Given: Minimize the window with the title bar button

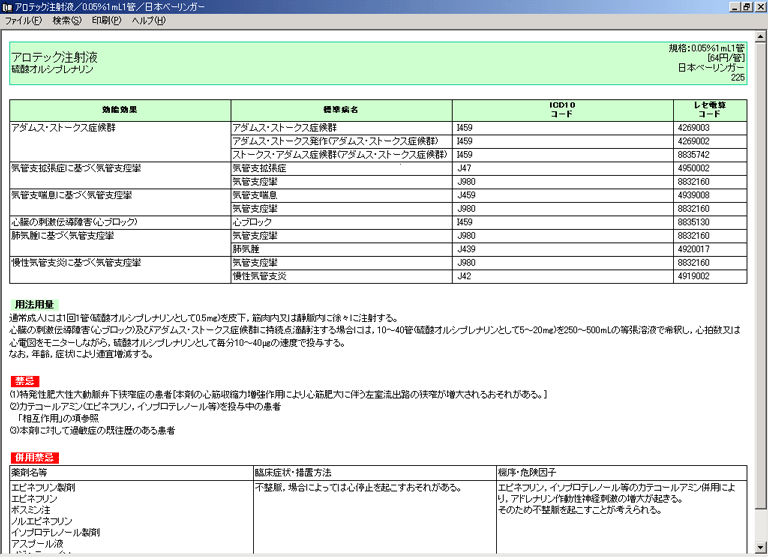Looking at the screenshot, I should click(x=735, y=7).
